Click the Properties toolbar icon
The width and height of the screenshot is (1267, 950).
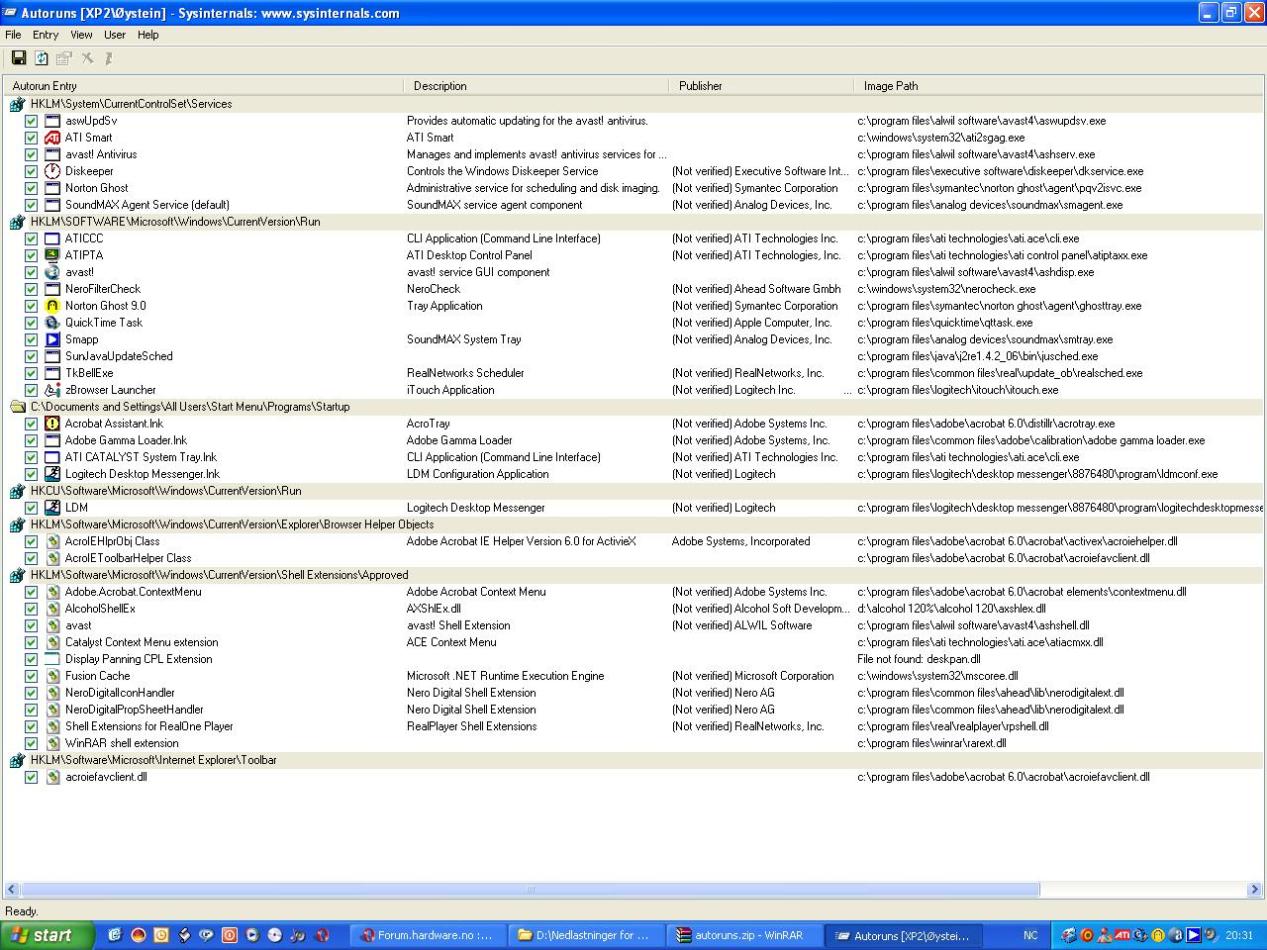(64, 59)
